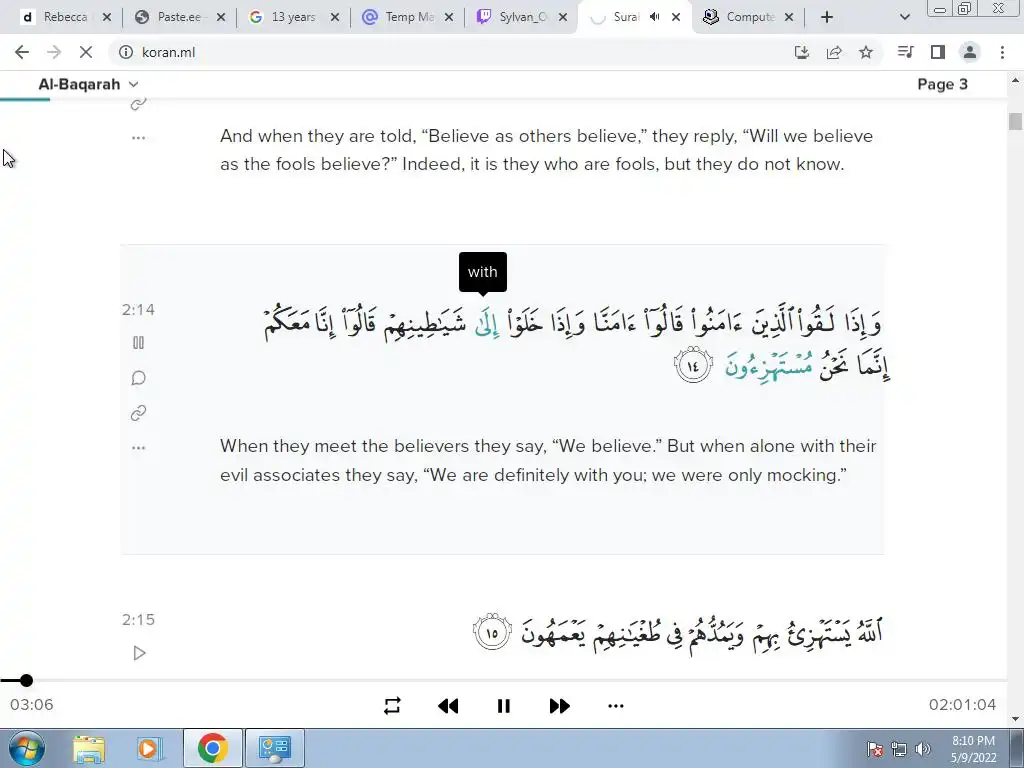Expand Al-Baqarah surah dropdown
Screen dimensions: 1024x768
coord(88,84)
